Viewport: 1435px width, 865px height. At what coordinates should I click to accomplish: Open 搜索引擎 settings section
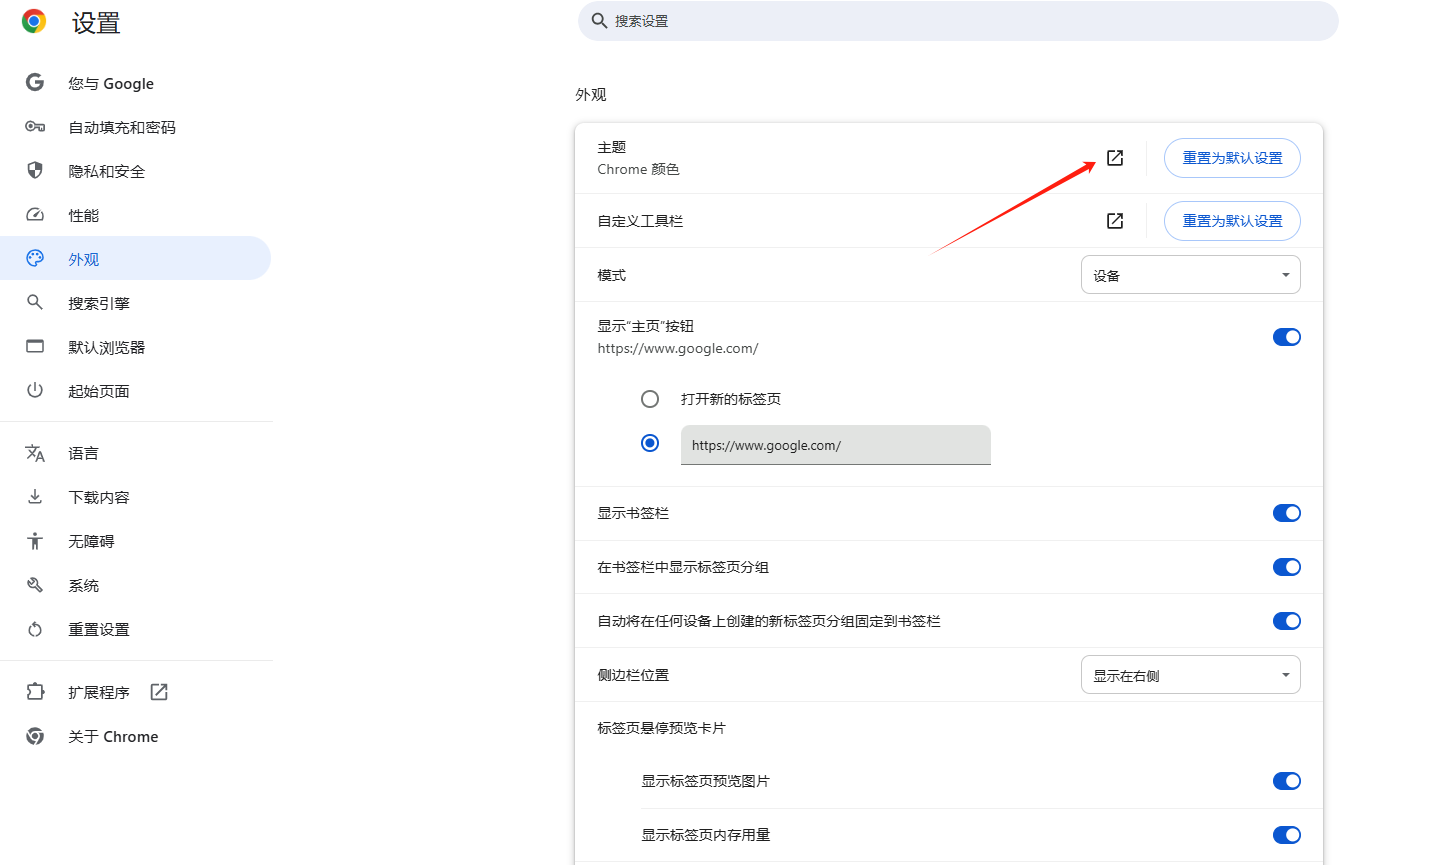coord(135,303)
